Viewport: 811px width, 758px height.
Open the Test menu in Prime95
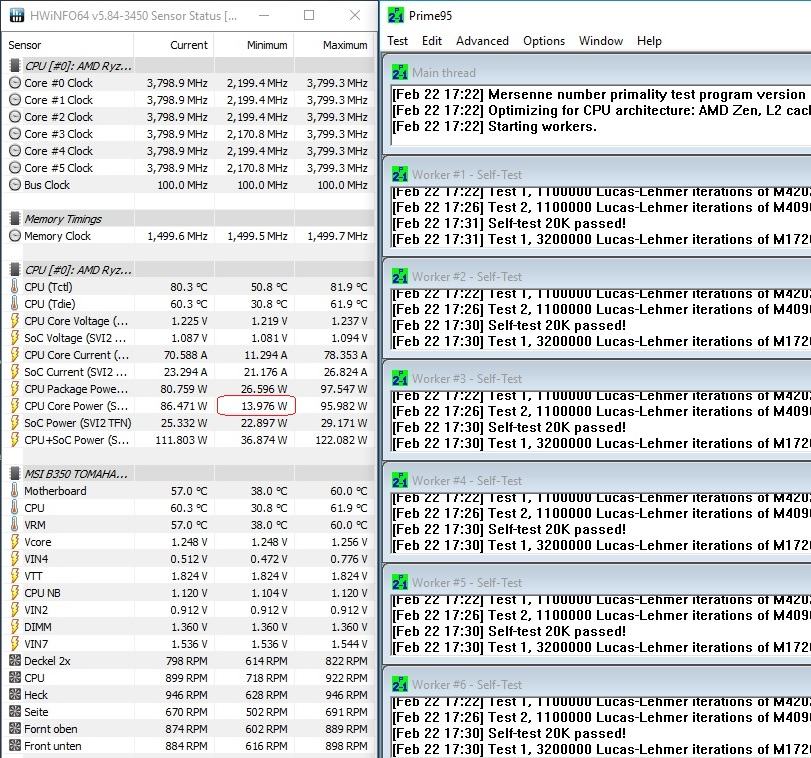click(397, 41)
